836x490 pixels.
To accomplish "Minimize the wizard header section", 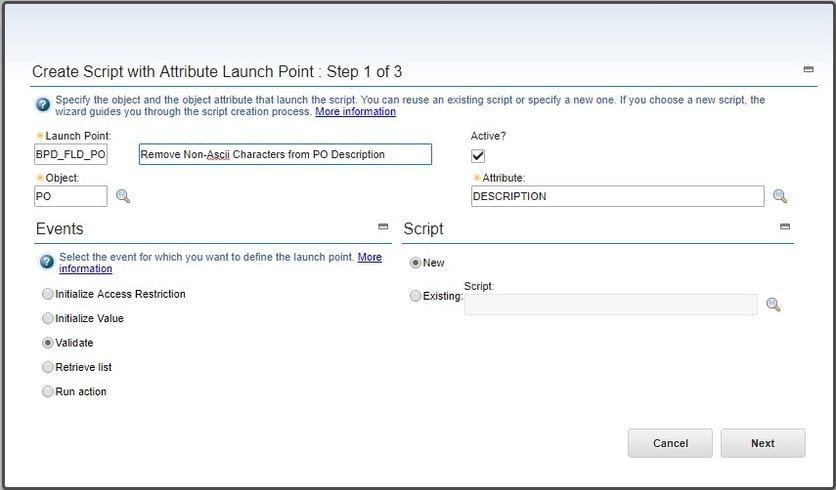I will 808,69.
